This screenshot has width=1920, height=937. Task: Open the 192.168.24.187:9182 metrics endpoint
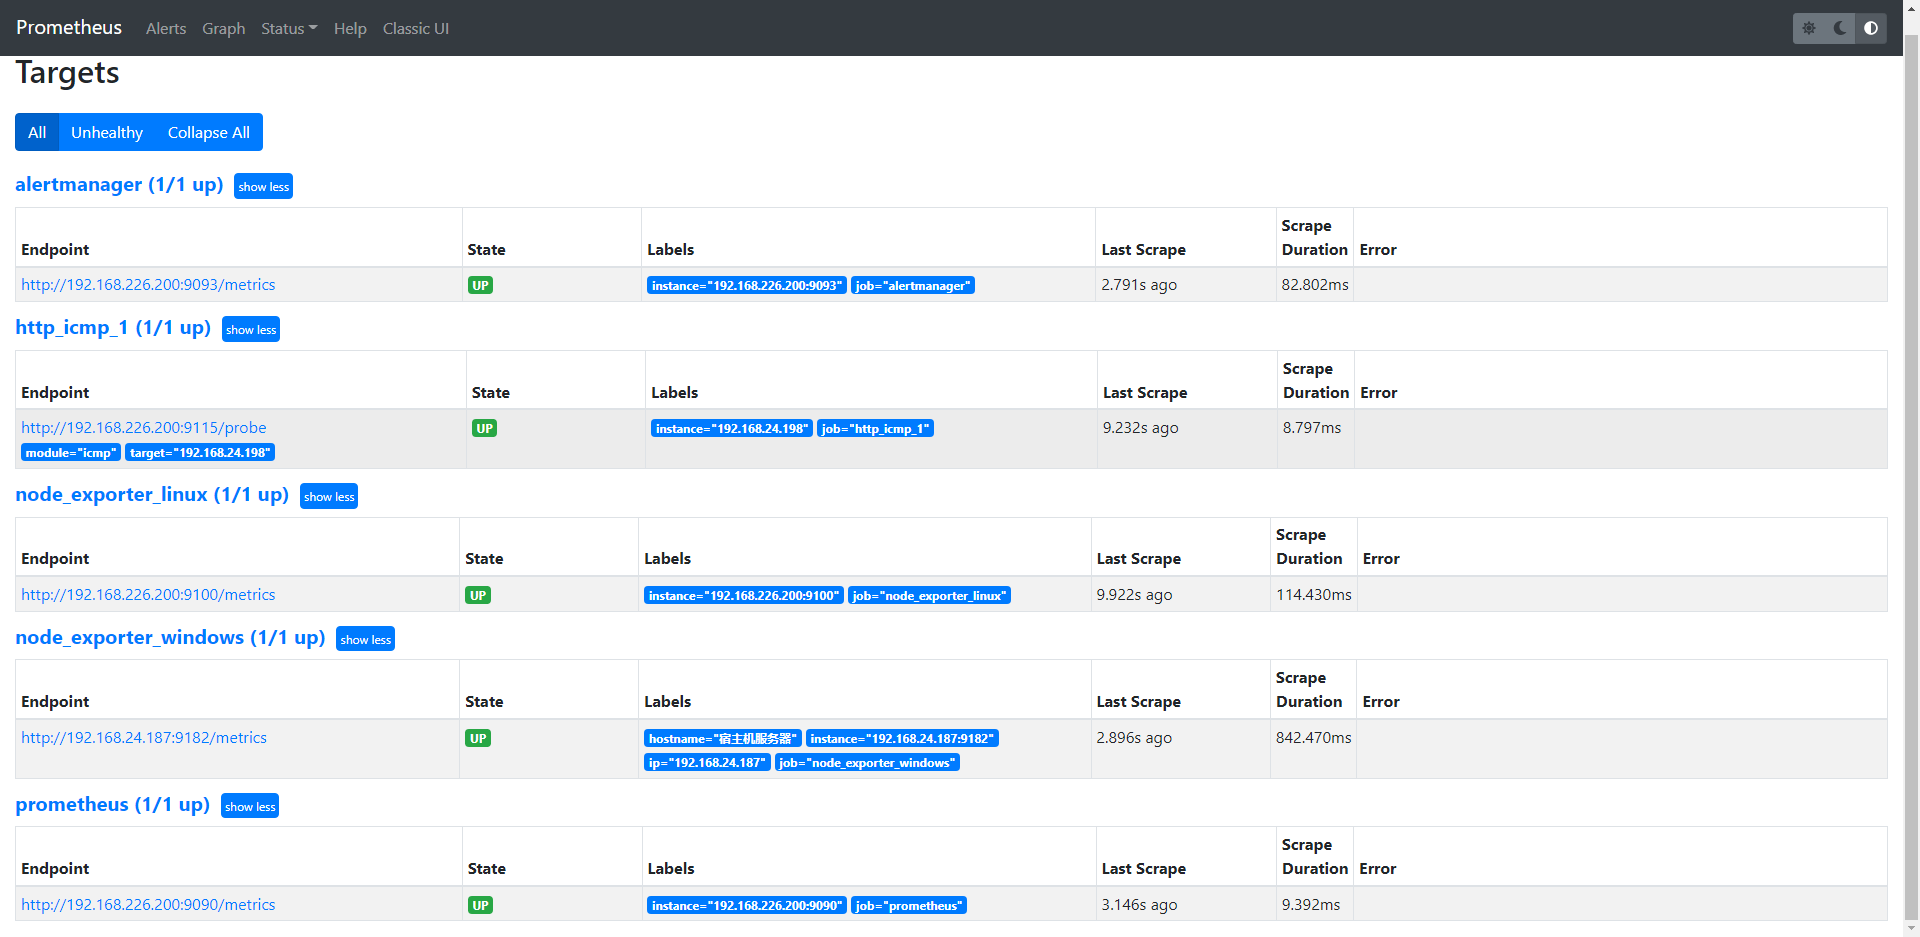click(x=144, y=738)
